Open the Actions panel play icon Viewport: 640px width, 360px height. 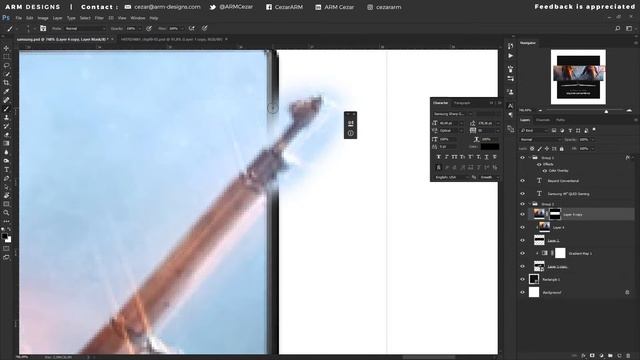(510, 56)
